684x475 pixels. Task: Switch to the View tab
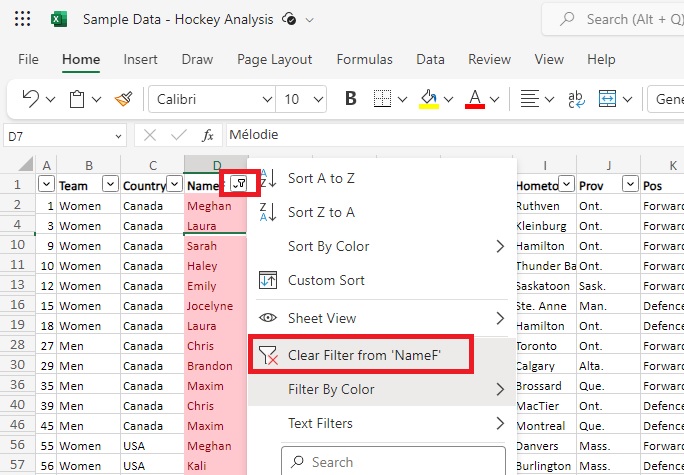pyautogui.click(x=549, y=59)
